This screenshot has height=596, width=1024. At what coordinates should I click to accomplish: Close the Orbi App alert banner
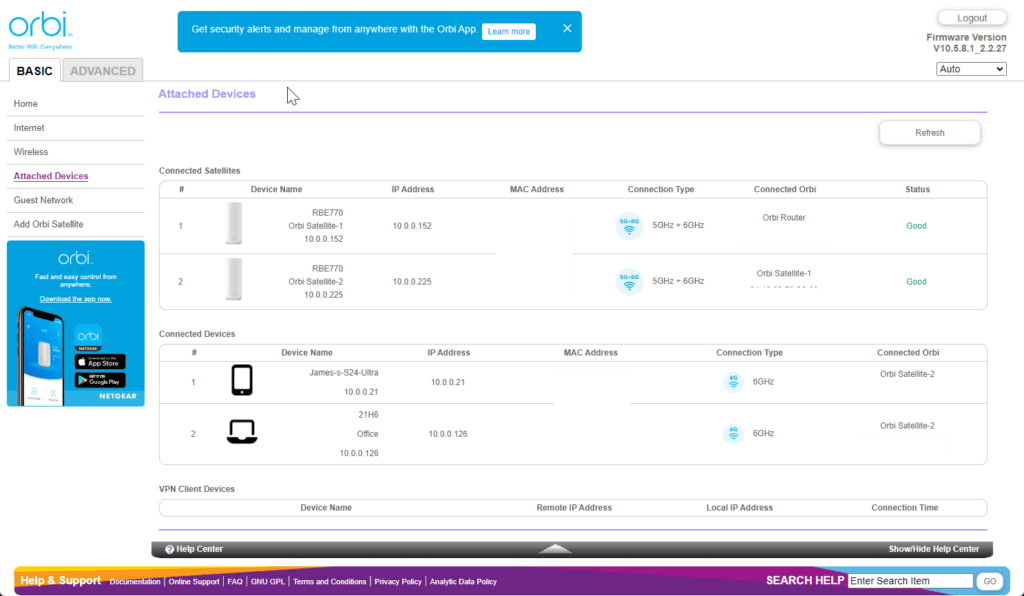coord(567,29)
